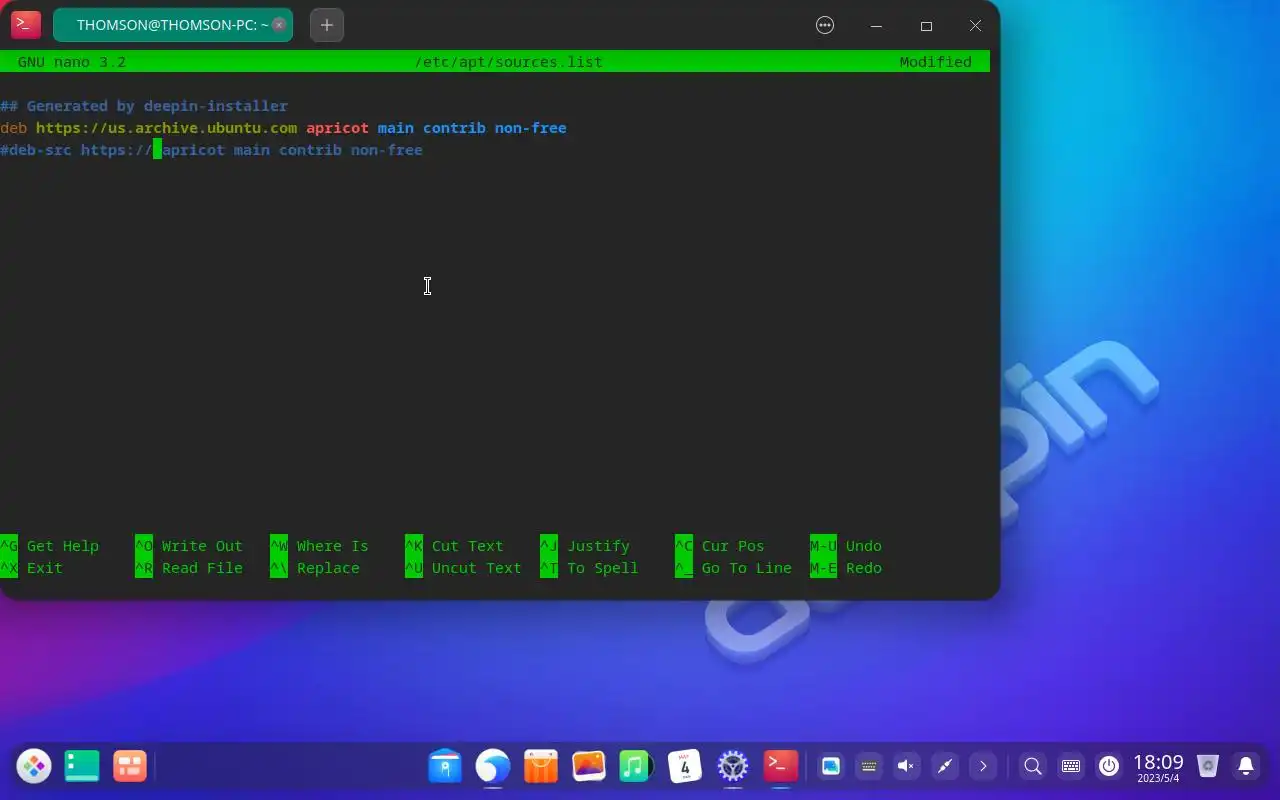
Task: Click the '^G Get Help' shortcut
Action: [x=50, y=546]
